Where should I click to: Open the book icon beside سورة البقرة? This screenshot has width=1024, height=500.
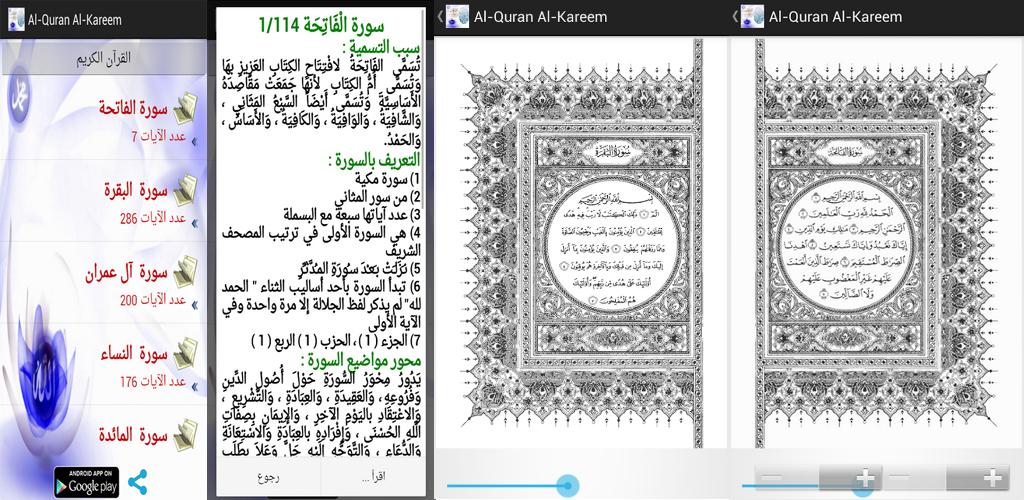(x=185, y=190)
